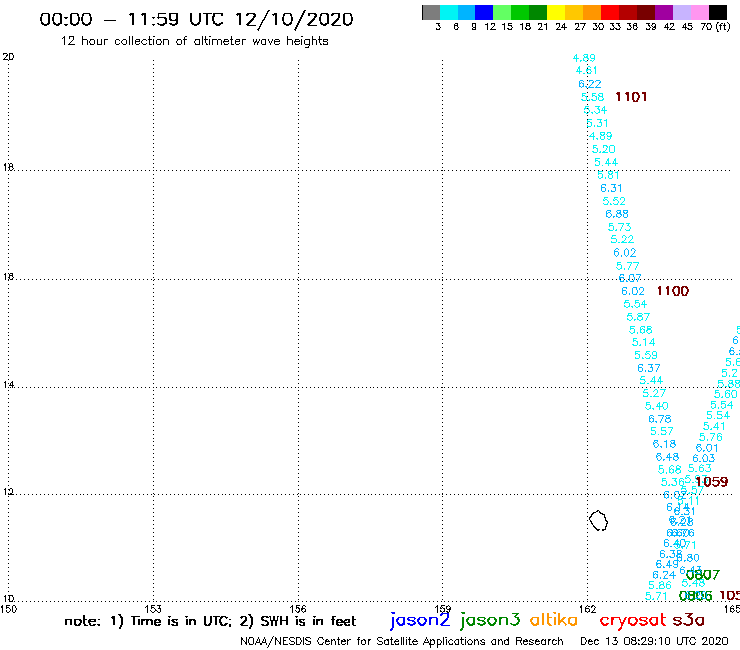
Task: Click the wave height value 5.27
Action: 654,393
